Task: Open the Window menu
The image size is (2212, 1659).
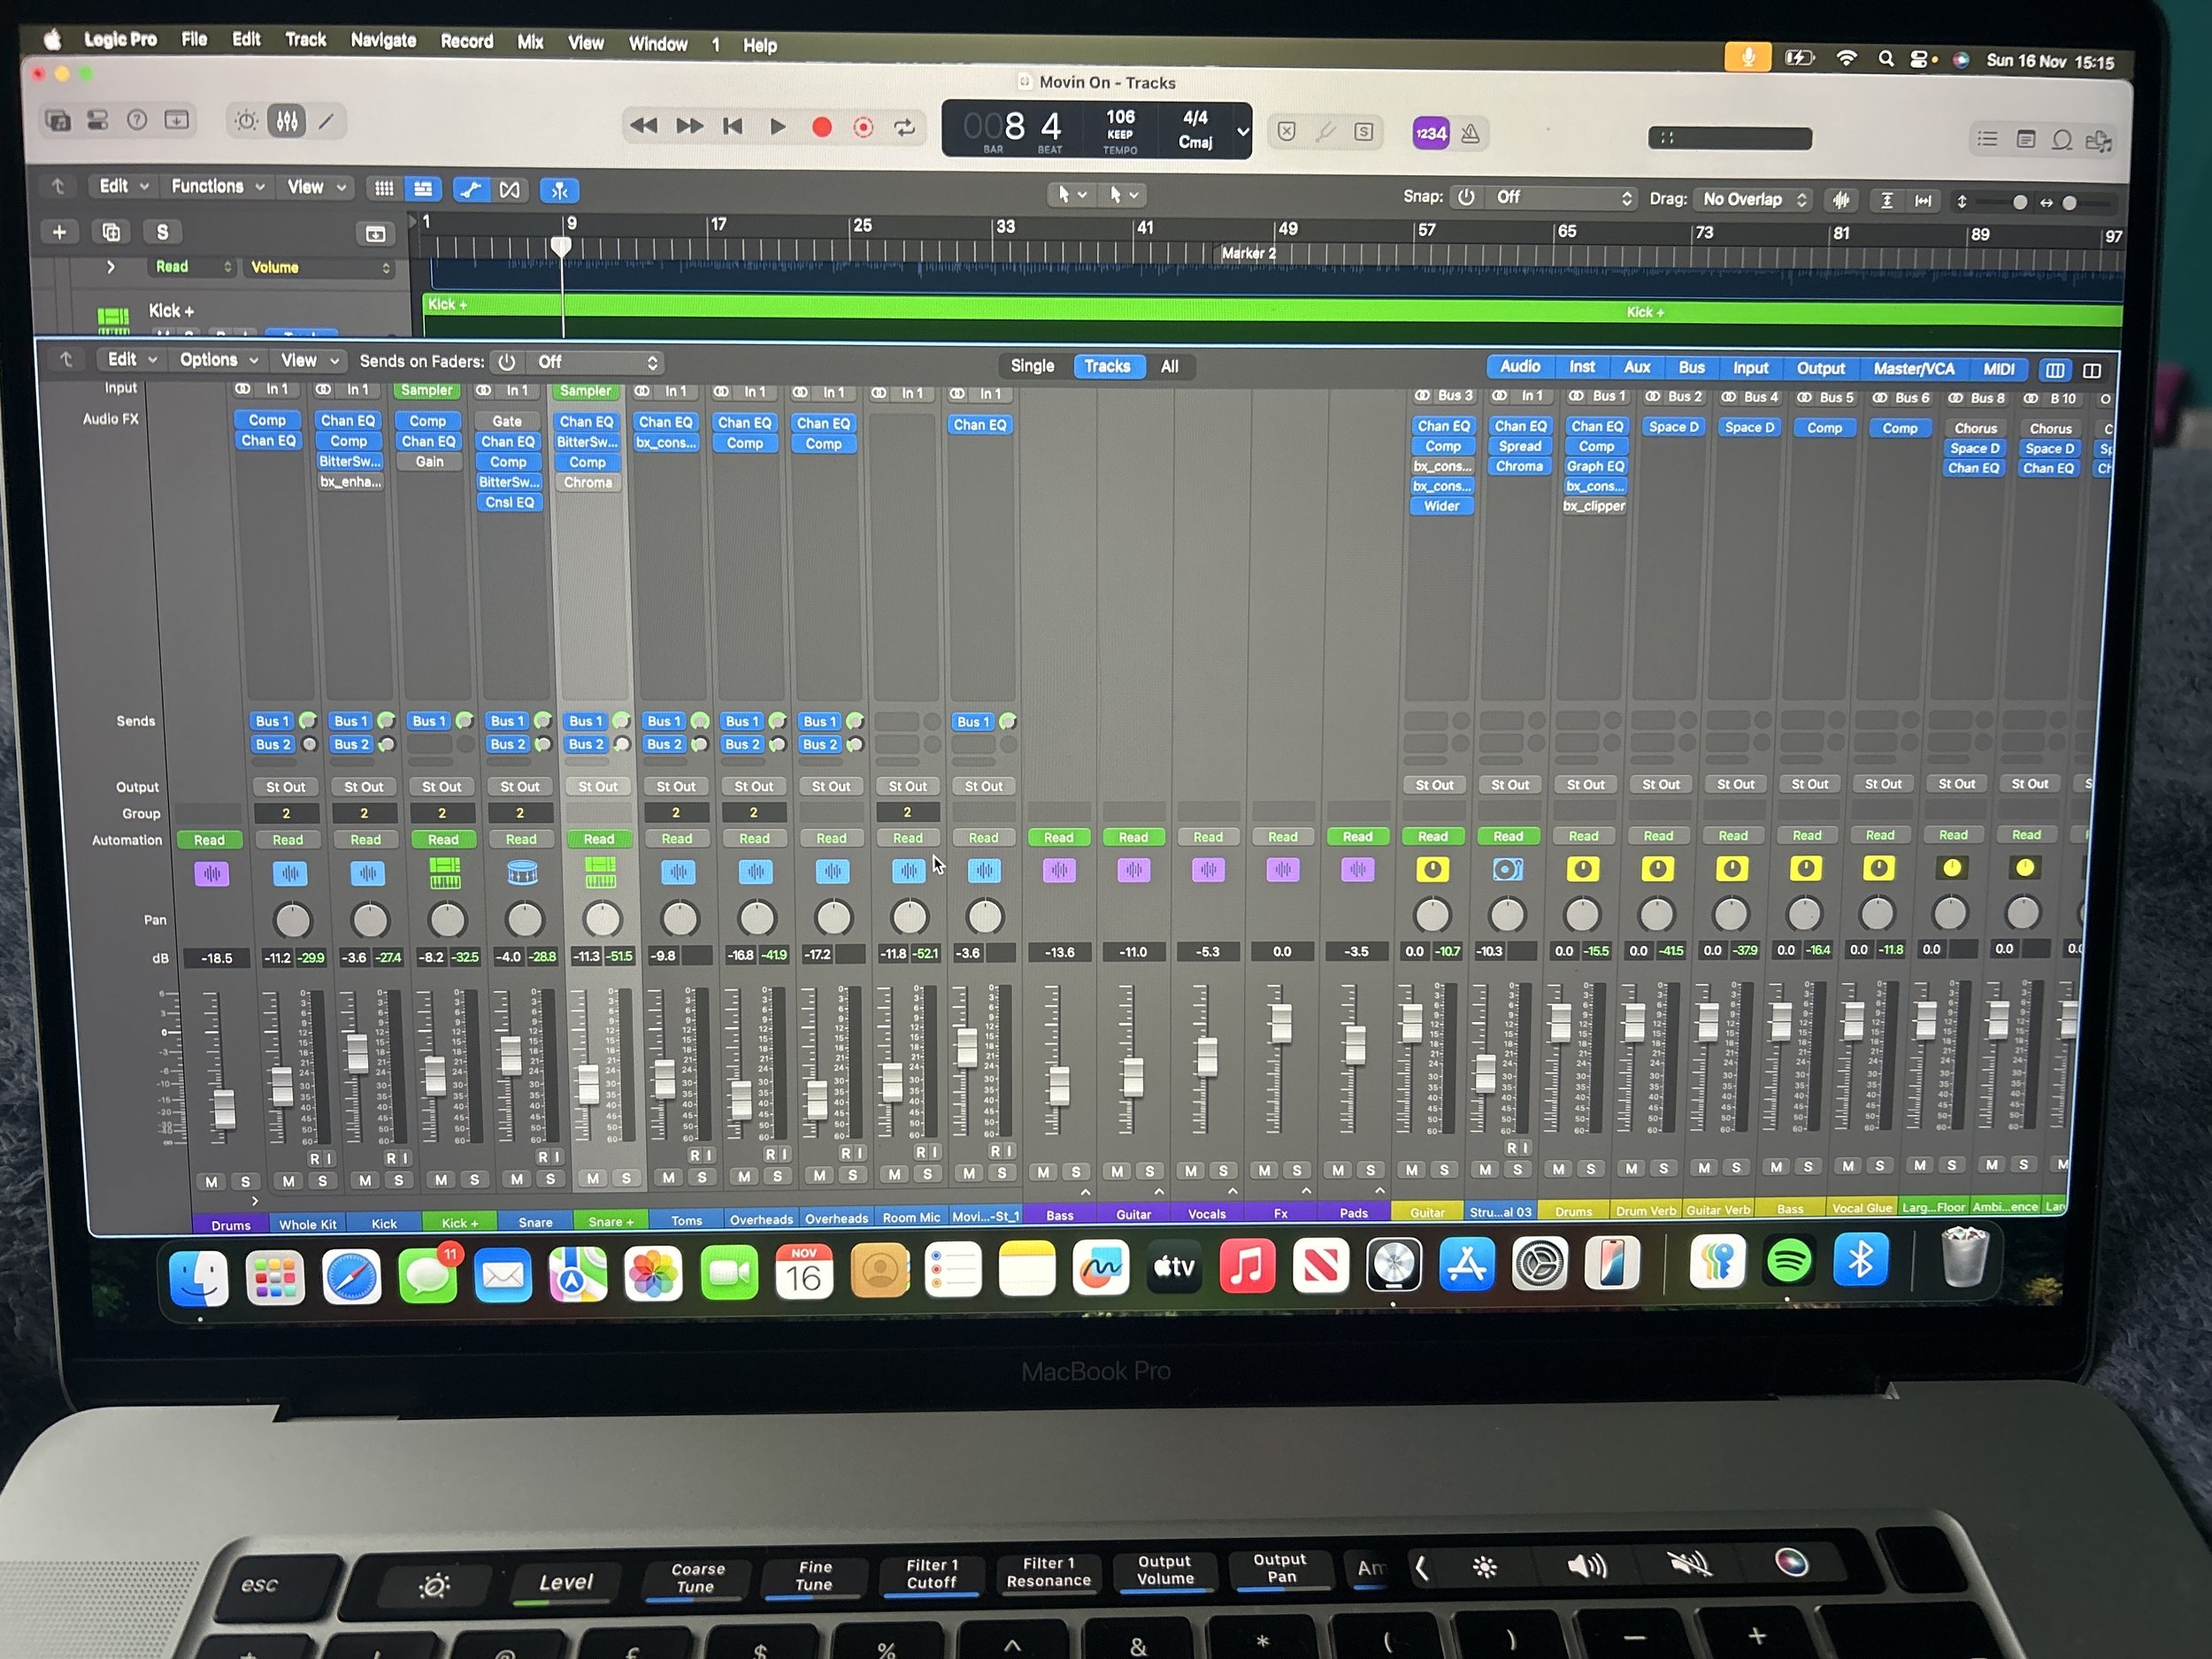Action: point(657,44)
